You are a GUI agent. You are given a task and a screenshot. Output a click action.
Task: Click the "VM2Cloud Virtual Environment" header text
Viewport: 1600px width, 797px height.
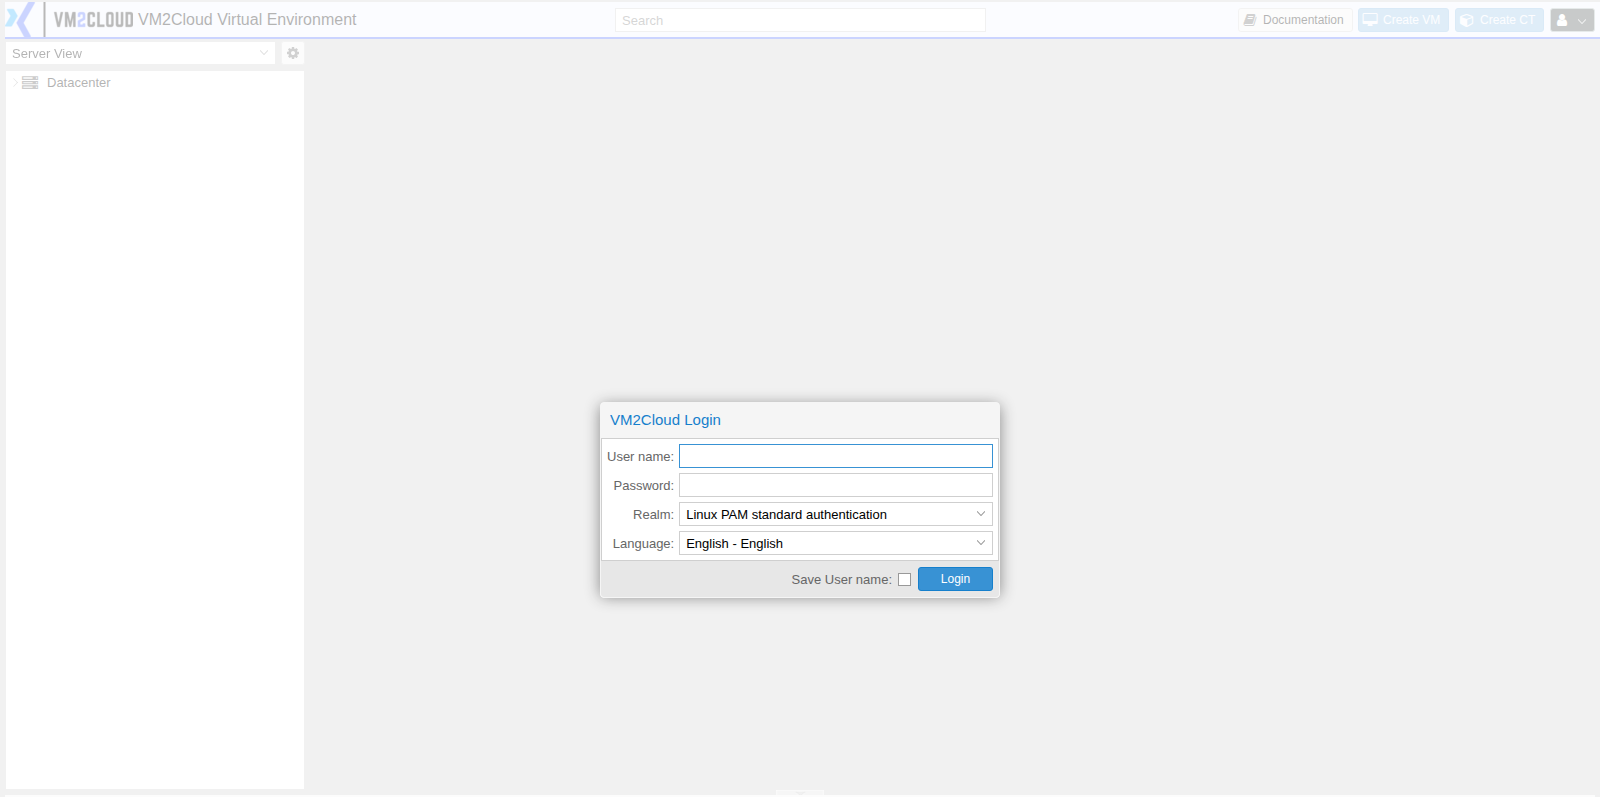[247, 20]
